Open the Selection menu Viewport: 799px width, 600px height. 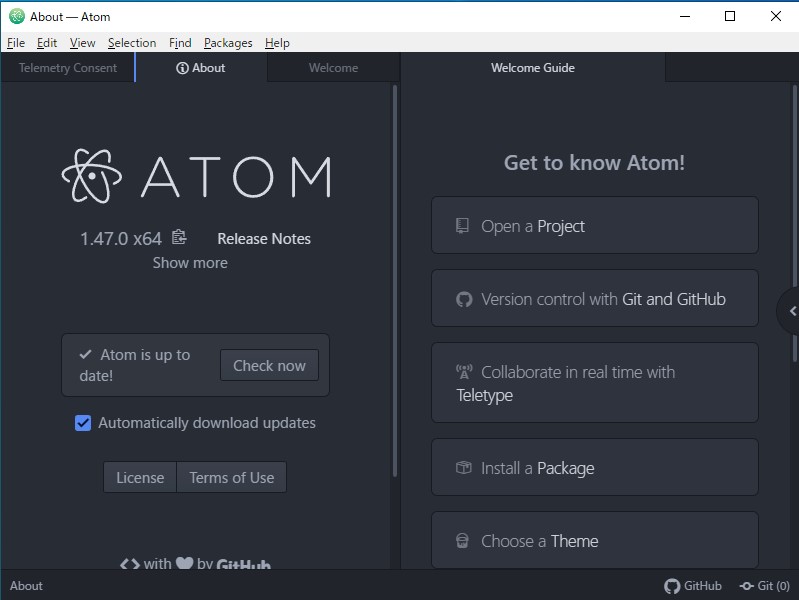132,43
